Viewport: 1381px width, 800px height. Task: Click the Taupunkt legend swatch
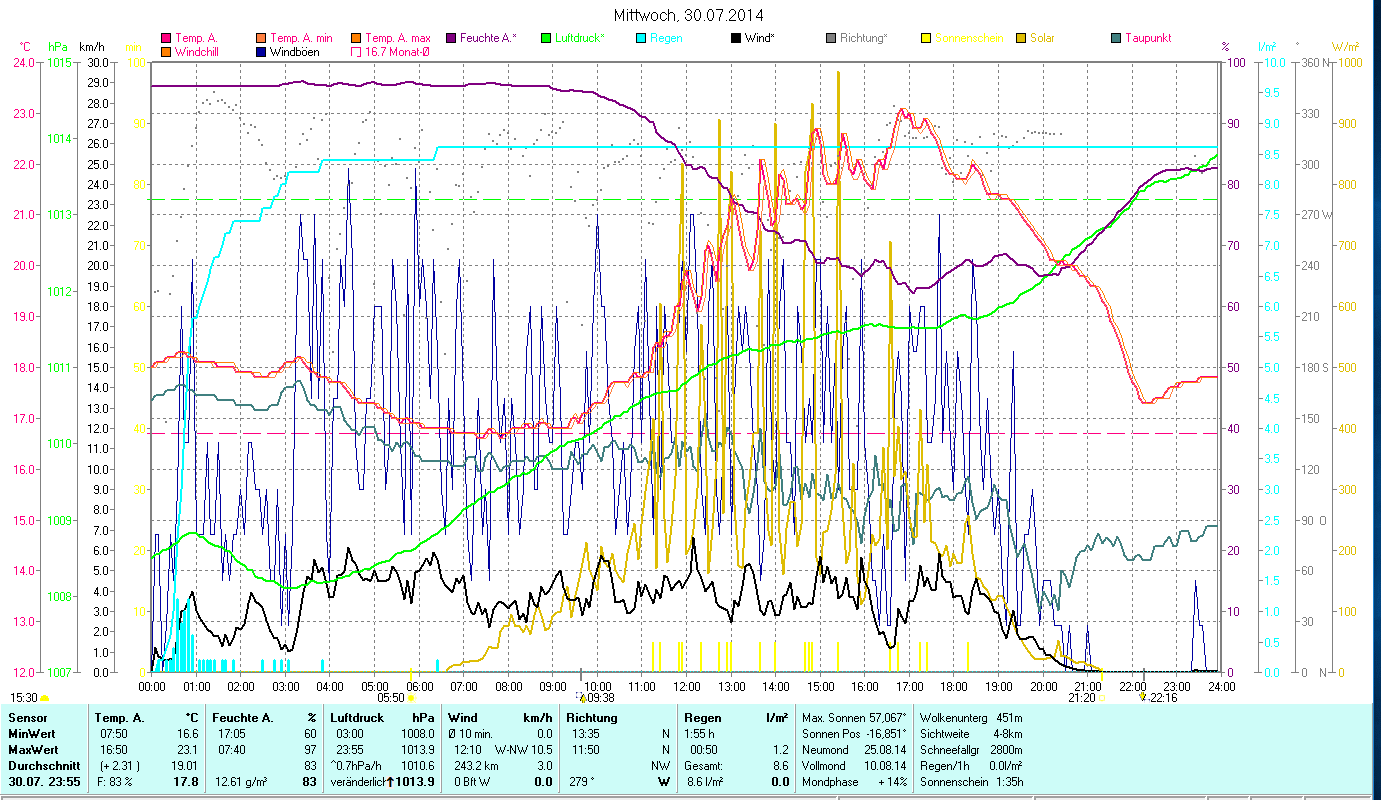tap(1116, 38)
